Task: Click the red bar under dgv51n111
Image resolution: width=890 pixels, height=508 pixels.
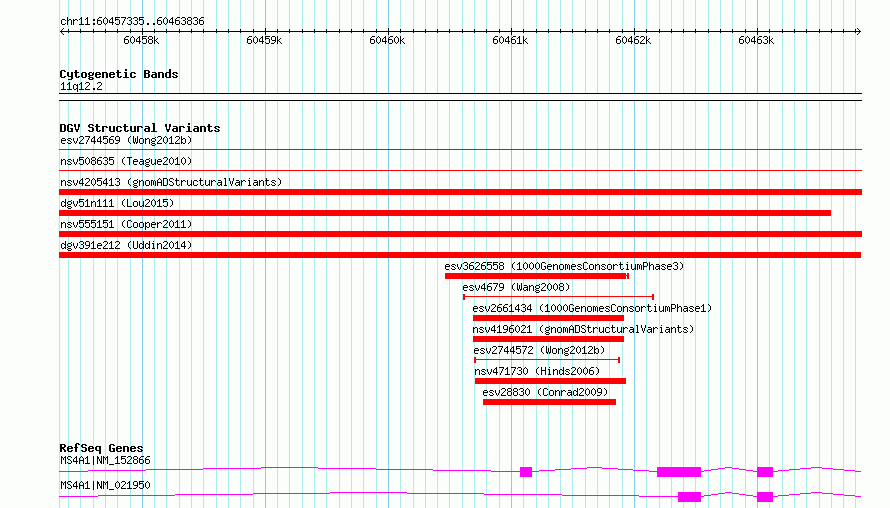Action: pyautogui.click(x=445, y=213)
